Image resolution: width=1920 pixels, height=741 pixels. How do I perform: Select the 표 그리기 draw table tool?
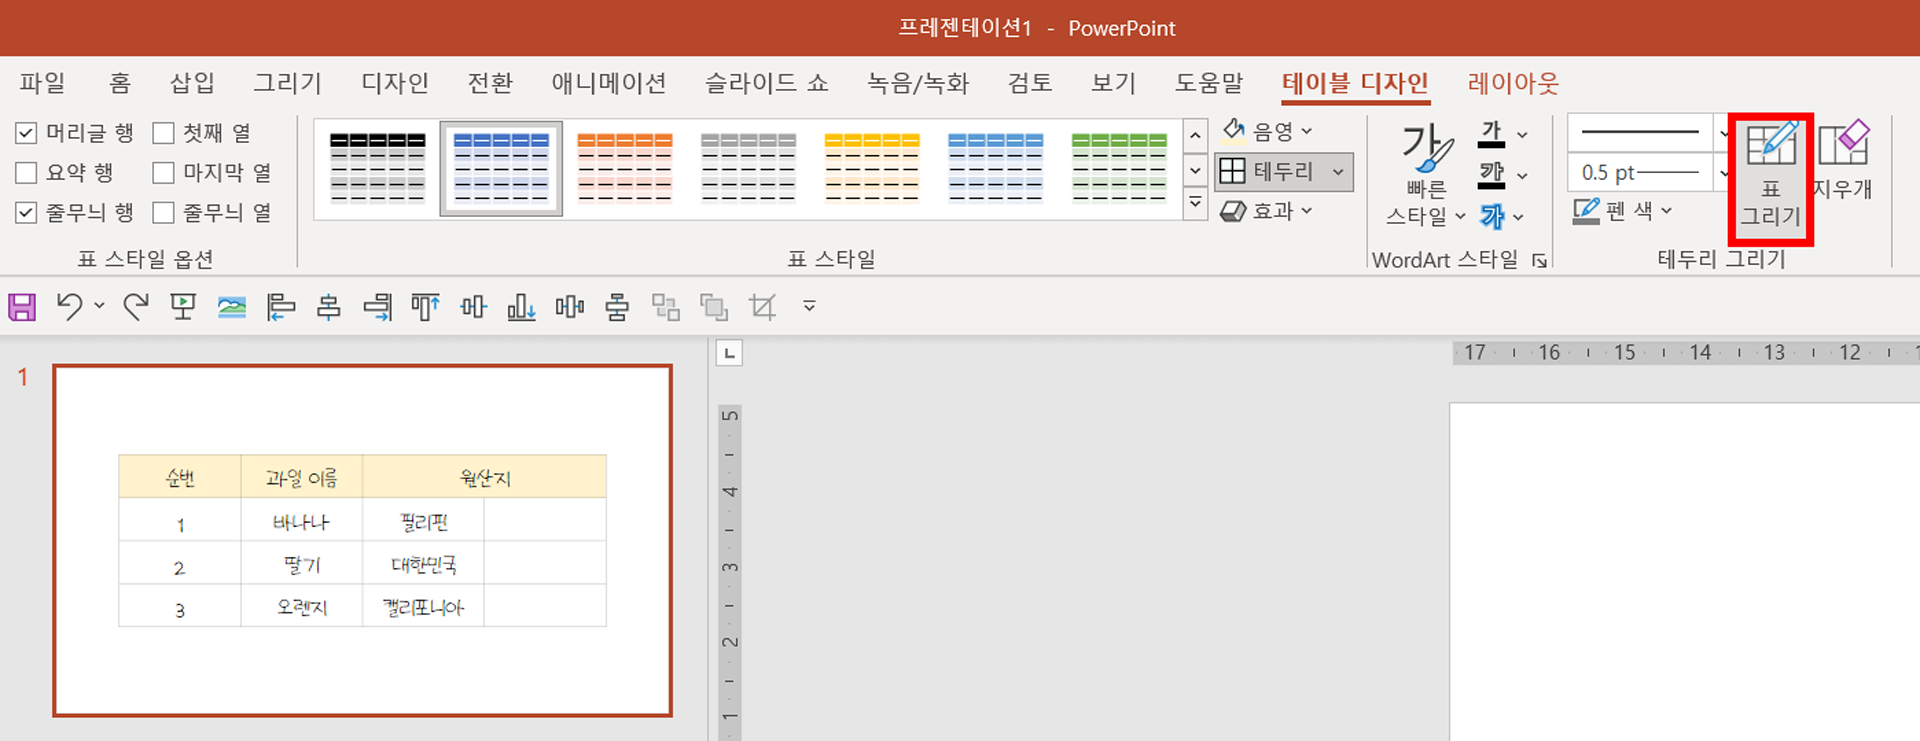1770,177
